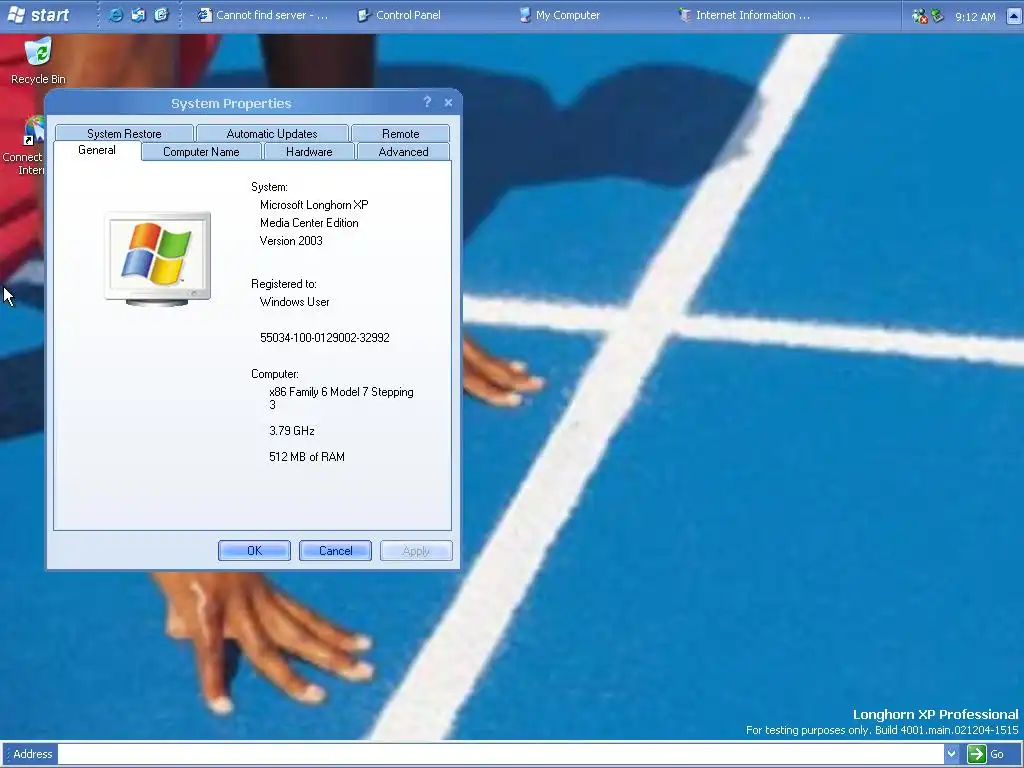This screenshot has height=768, width=1024.
Task: Click the Go button on the Address bar
Action: 986,754
